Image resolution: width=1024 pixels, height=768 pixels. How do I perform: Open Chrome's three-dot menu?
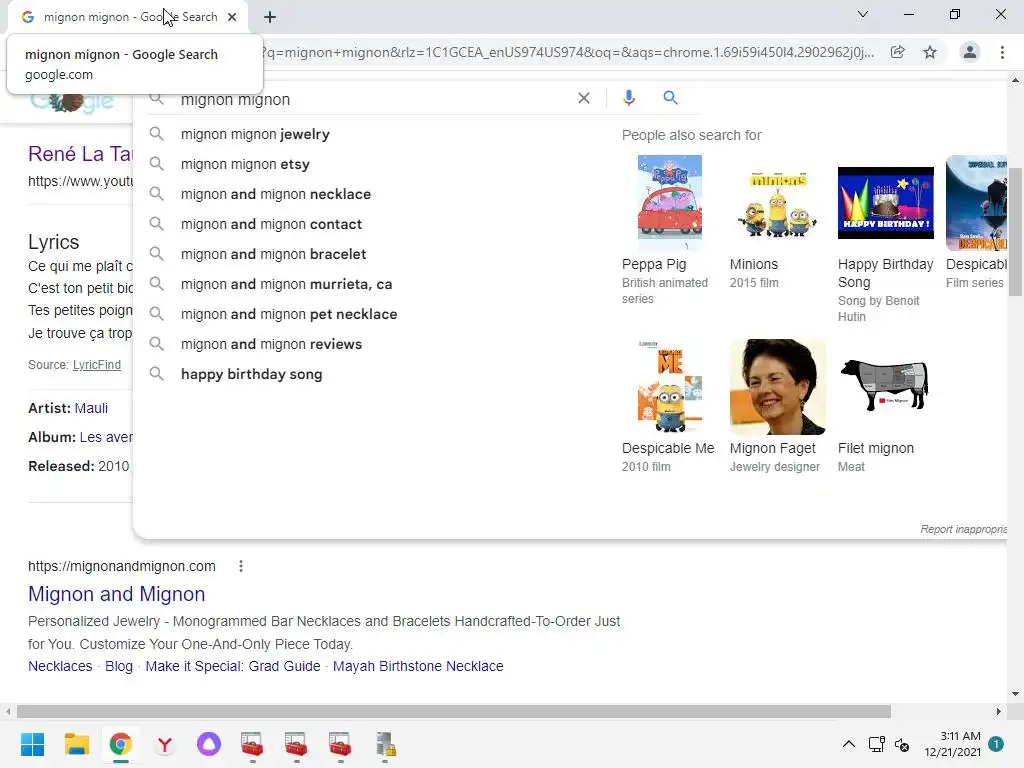coord(1002,52)
